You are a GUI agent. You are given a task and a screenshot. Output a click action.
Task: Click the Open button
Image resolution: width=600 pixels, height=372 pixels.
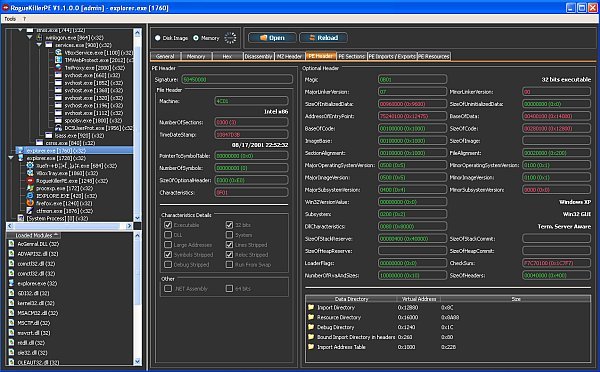point(272,38)
